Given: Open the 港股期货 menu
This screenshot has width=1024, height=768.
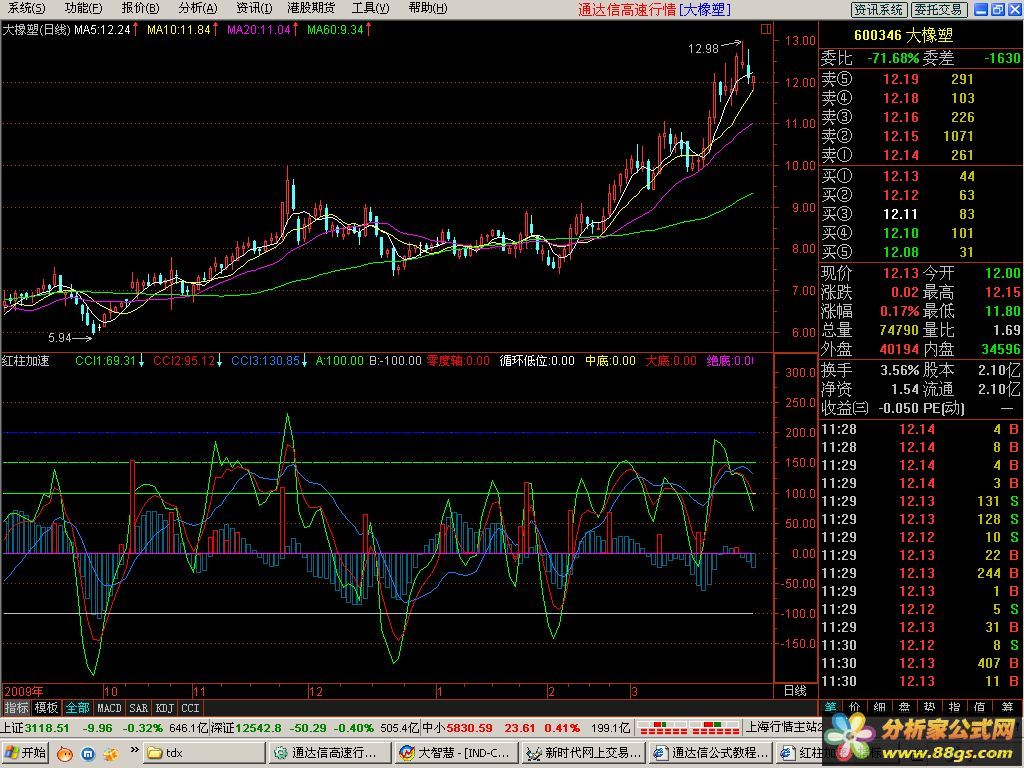Looking at the screenshot, I should click(x=311, y=8).
